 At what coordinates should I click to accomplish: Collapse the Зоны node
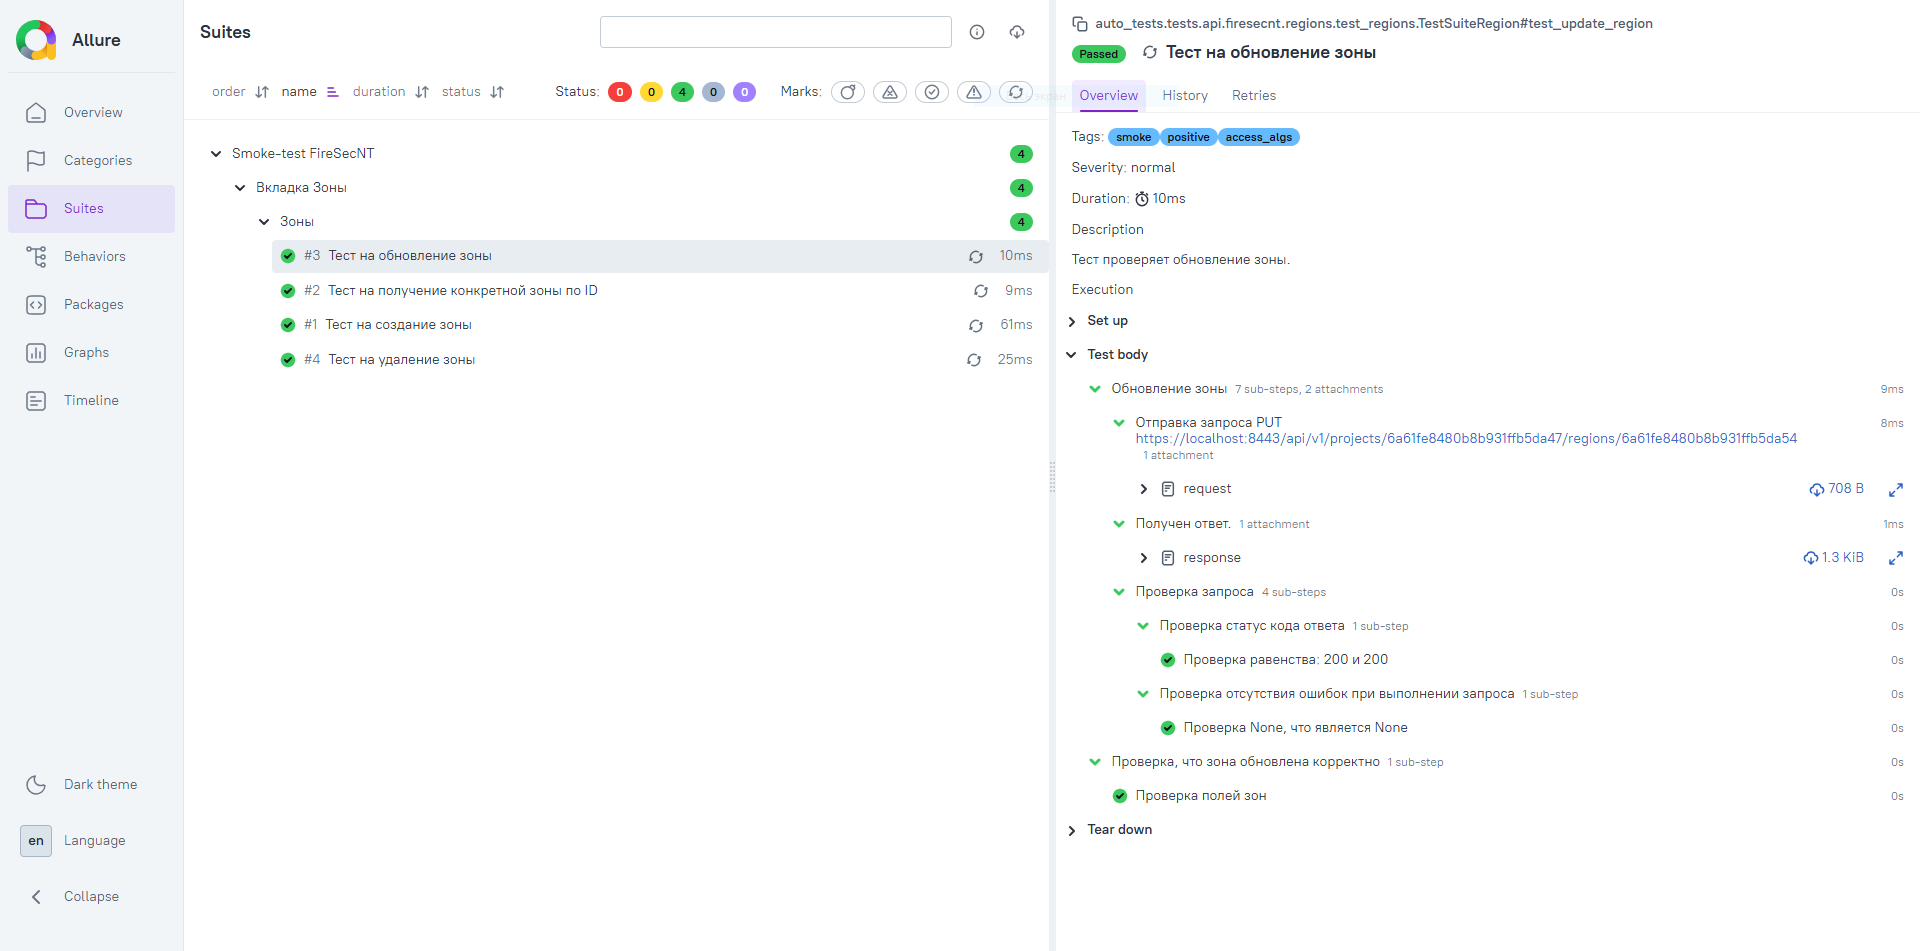pos(264,222)
